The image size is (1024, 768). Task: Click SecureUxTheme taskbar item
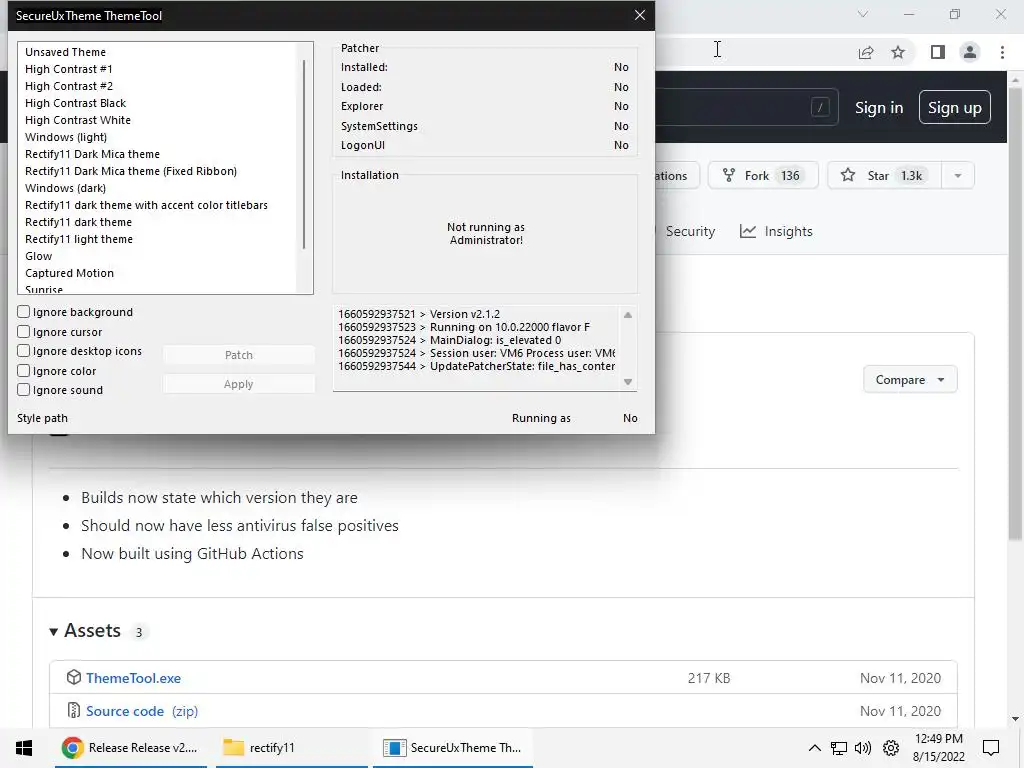click(453, 748)
